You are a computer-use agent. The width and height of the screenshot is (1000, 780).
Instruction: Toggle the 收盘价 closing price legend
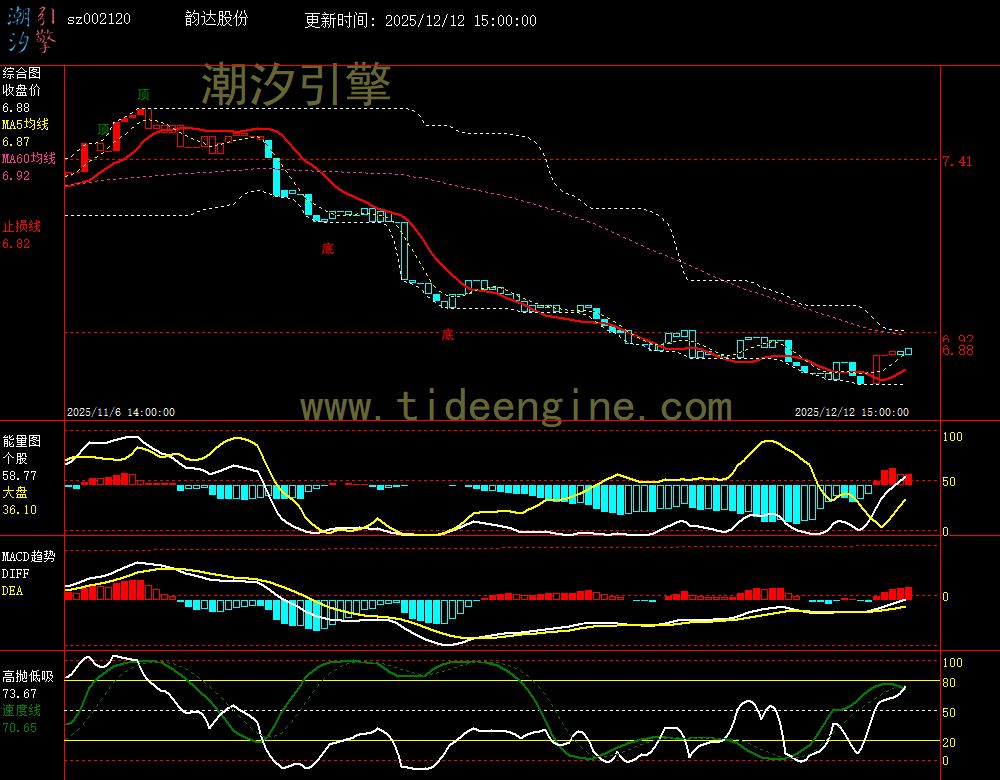coord(21,90)
